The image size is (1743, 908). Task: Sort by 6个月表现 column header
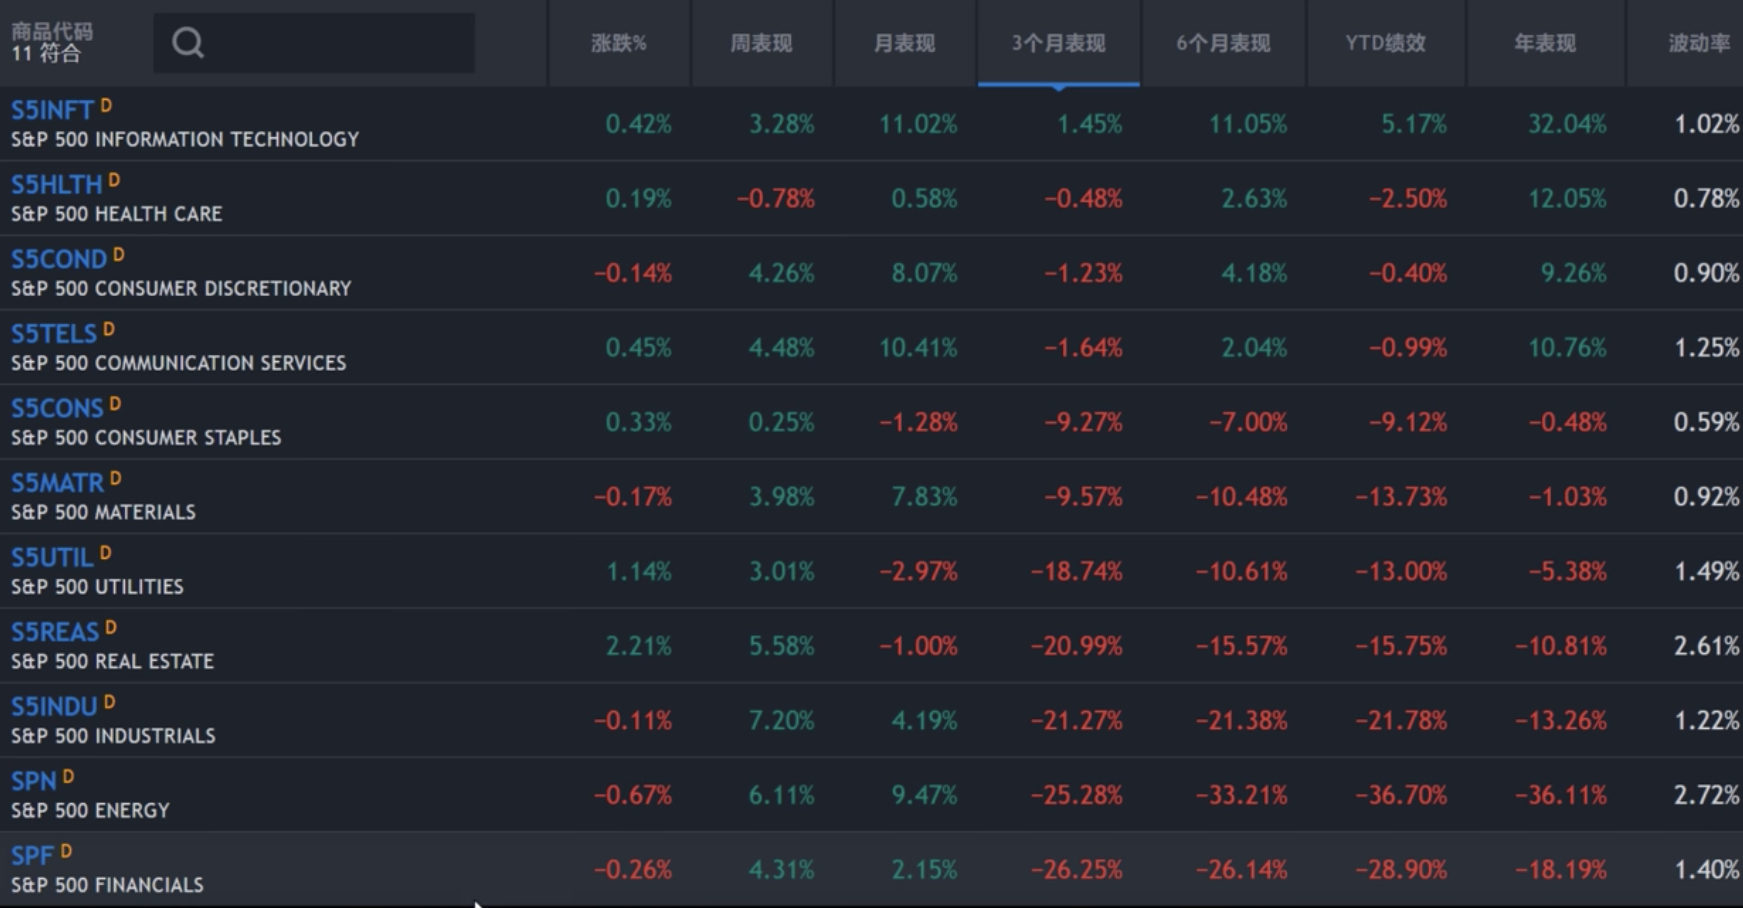tap(1223, 43)
